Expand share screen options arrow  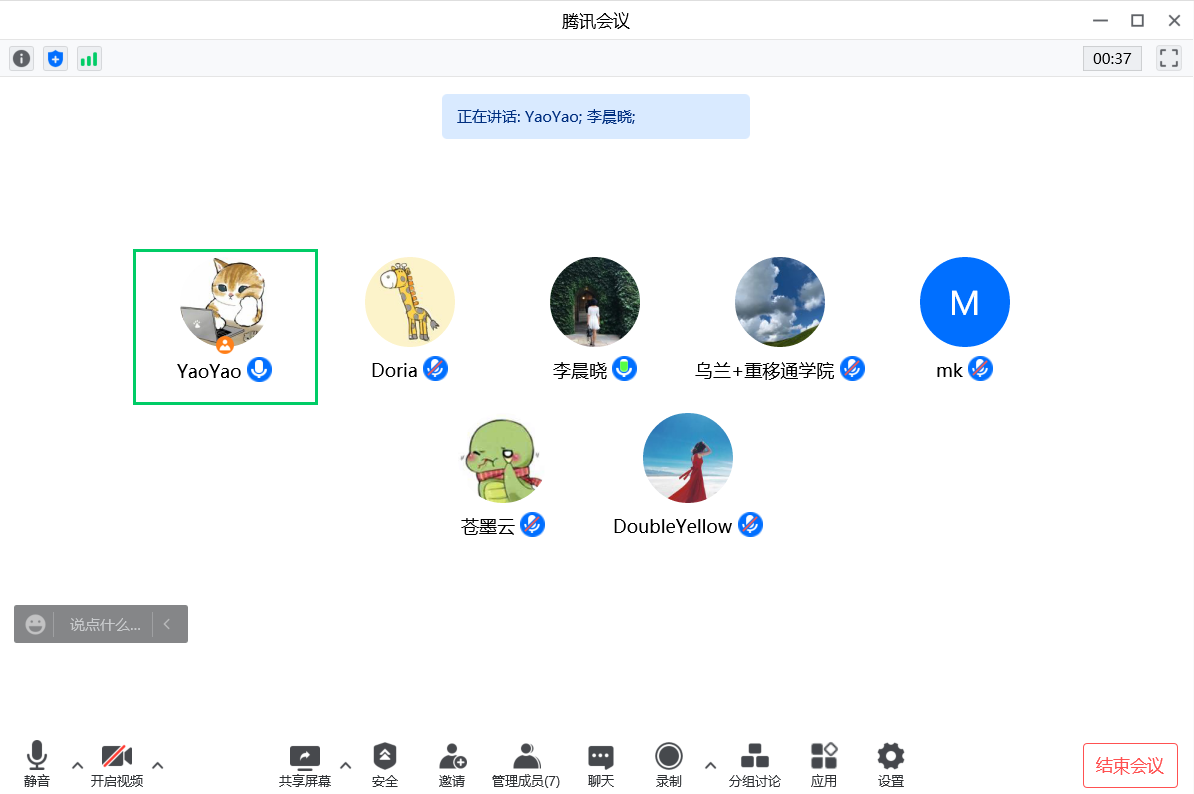[346, 766]
